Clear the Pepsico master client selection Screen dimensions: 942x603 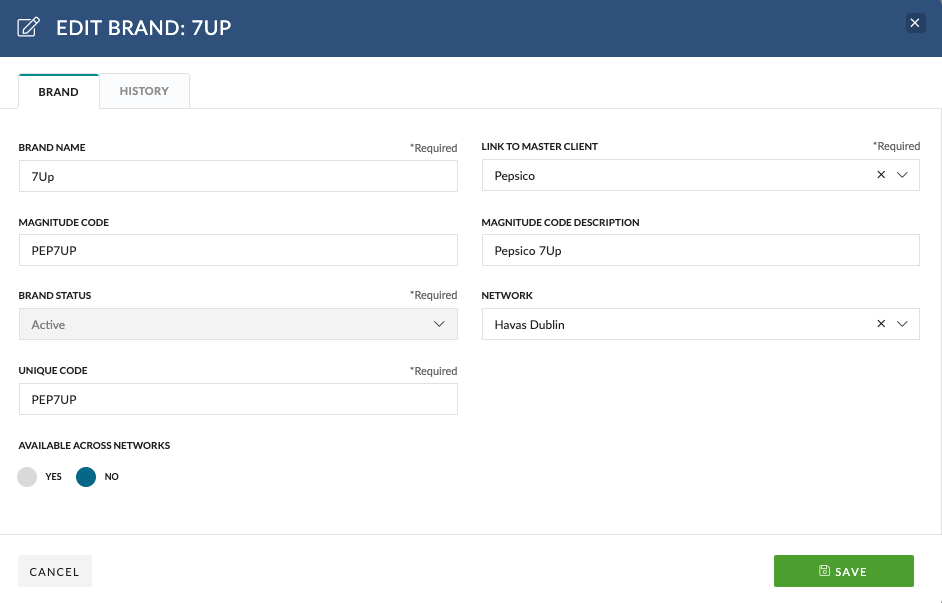click(881, 175)
